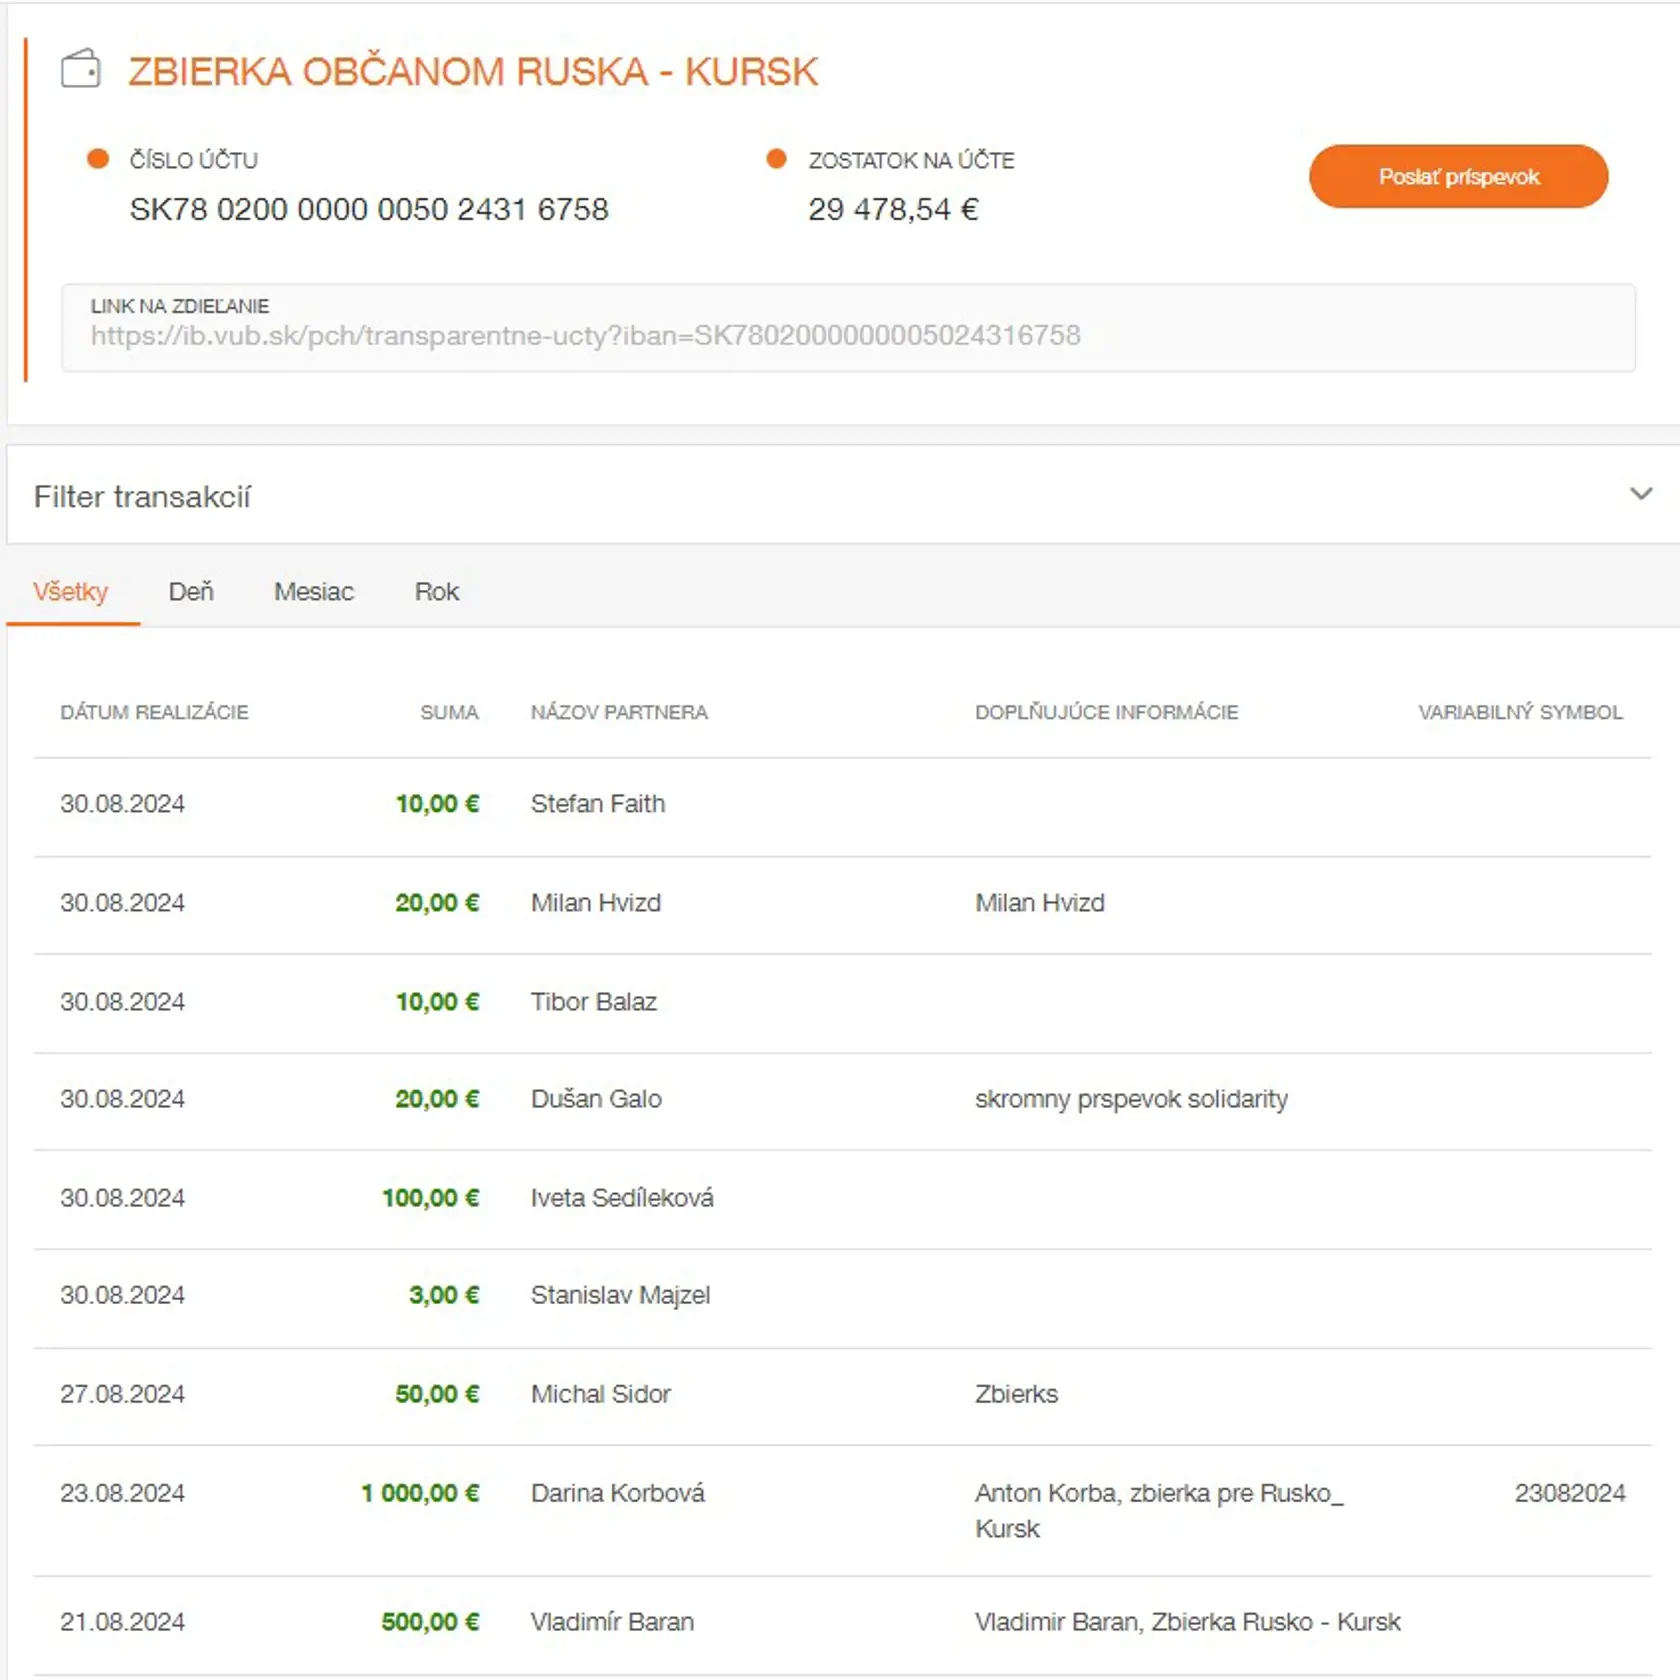The image size is (1680, 1680).
Task: Switch to the Deň tab
Action: click(x=191, y=592)
